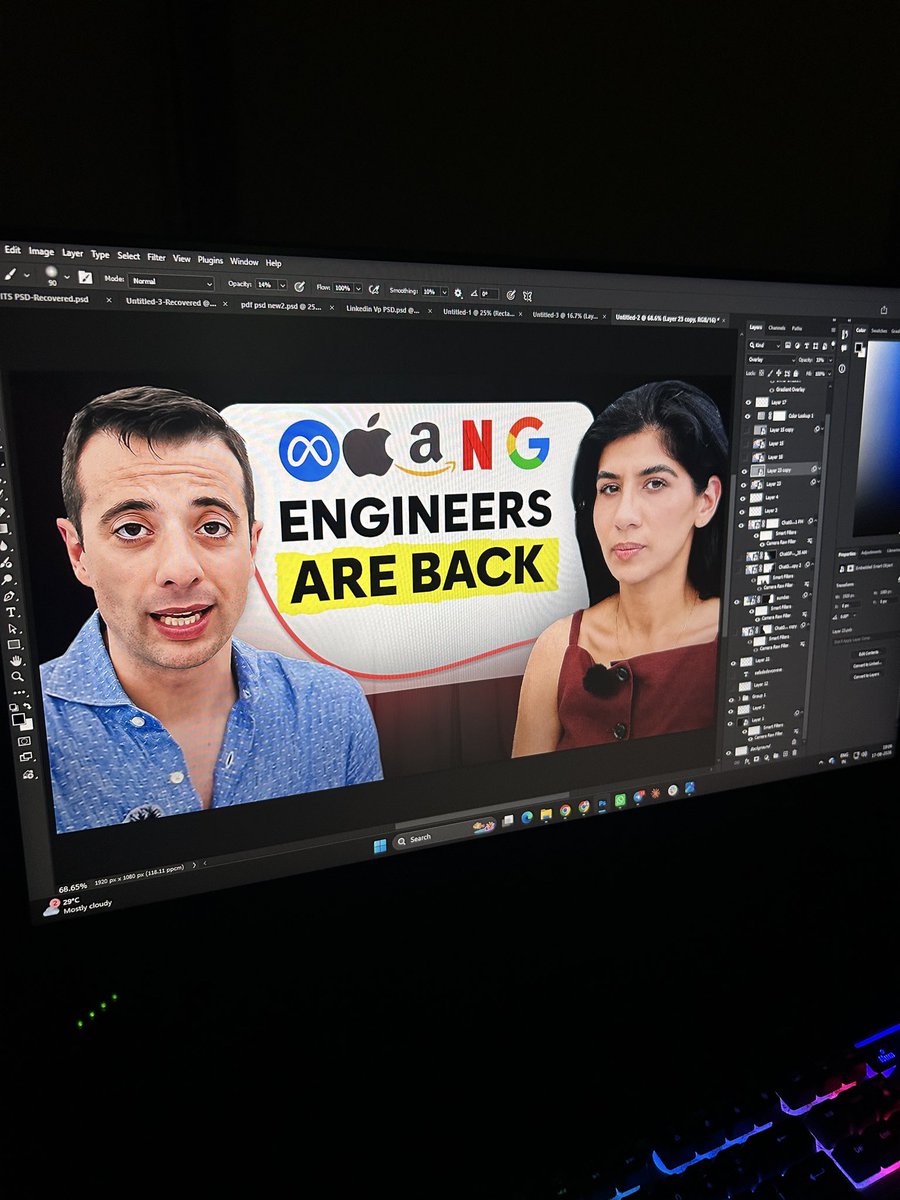The image size is (900, 1200).
Task: Select the Pen tool in the toolbar
Action: [9, 595]
